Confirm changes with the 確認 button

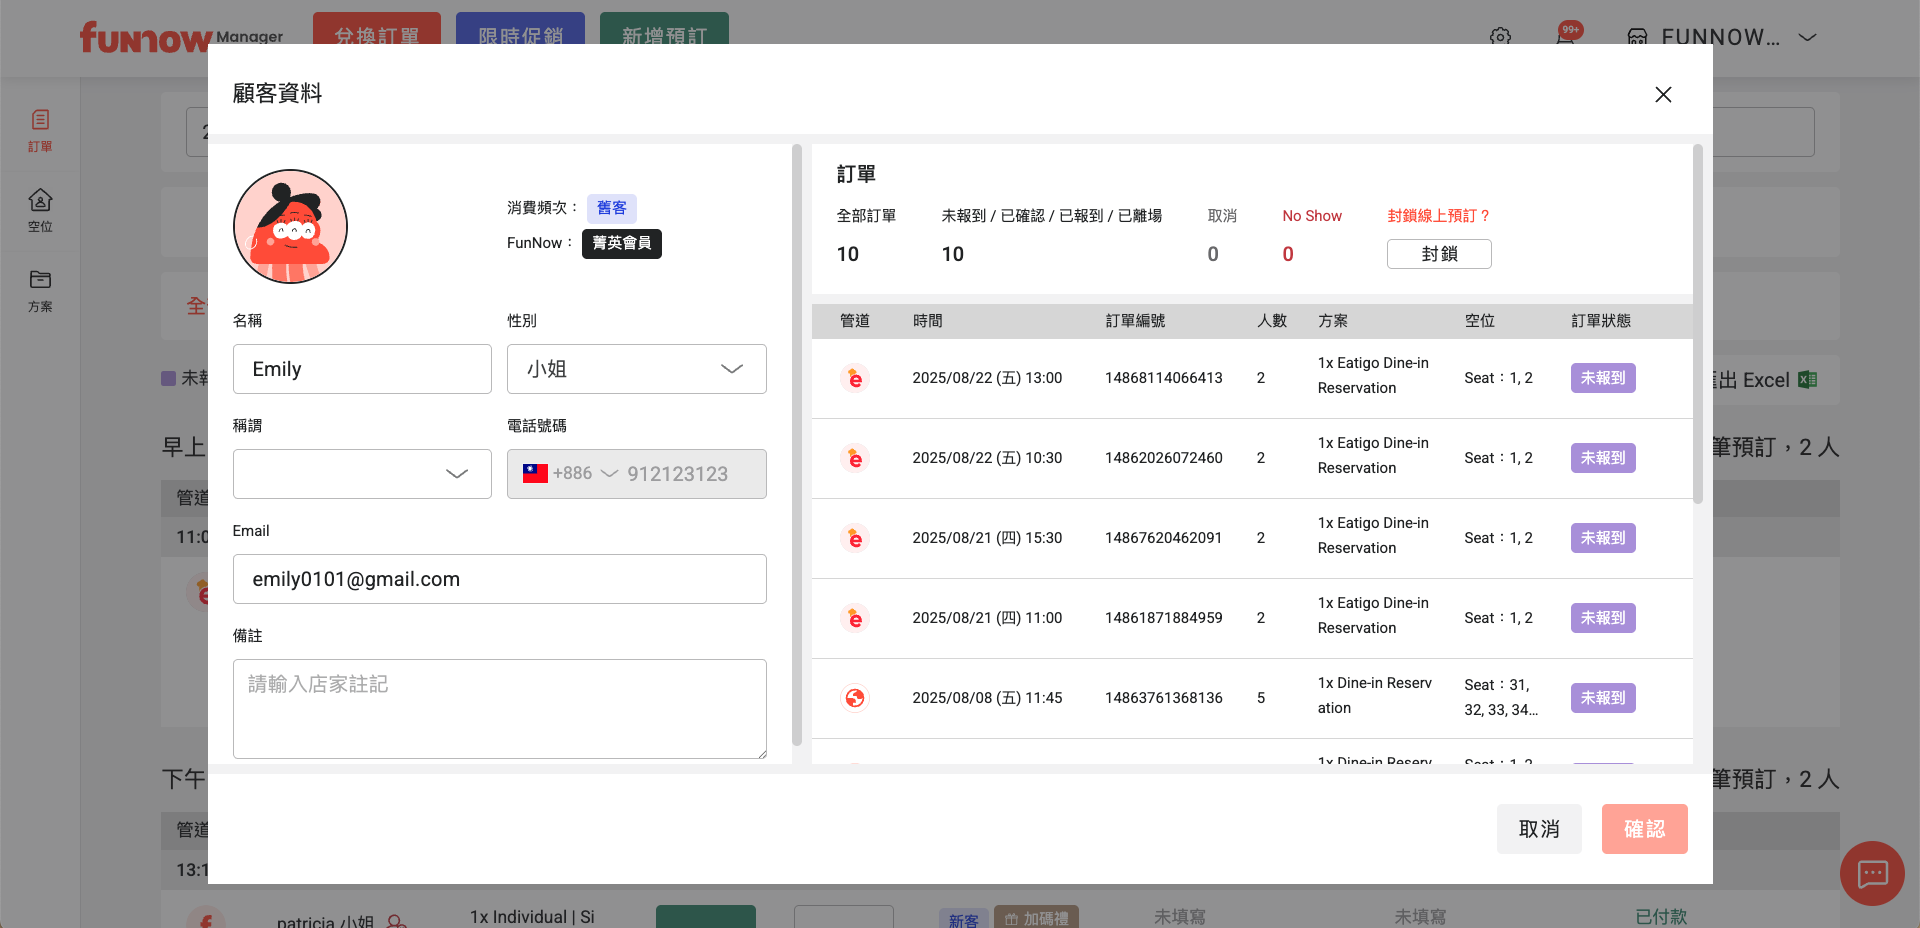coord(1644,829)
